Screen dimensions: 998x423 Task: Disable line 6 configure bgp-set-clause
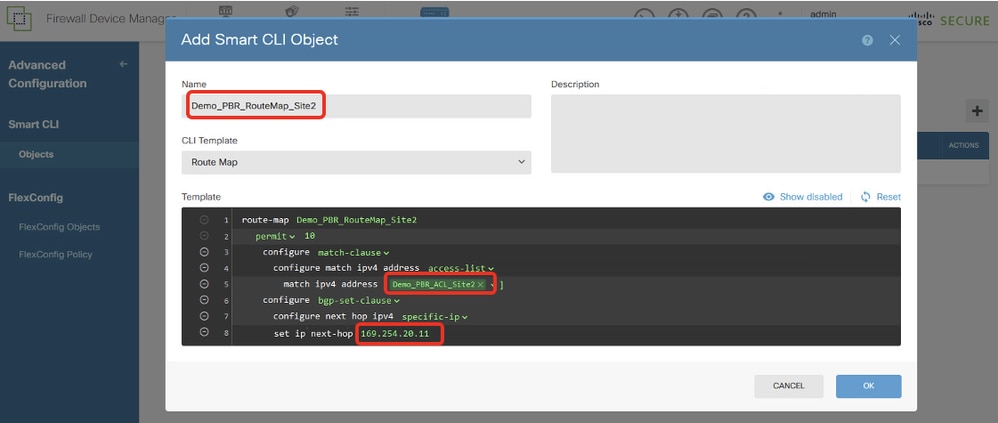click(x=204, y=300)
